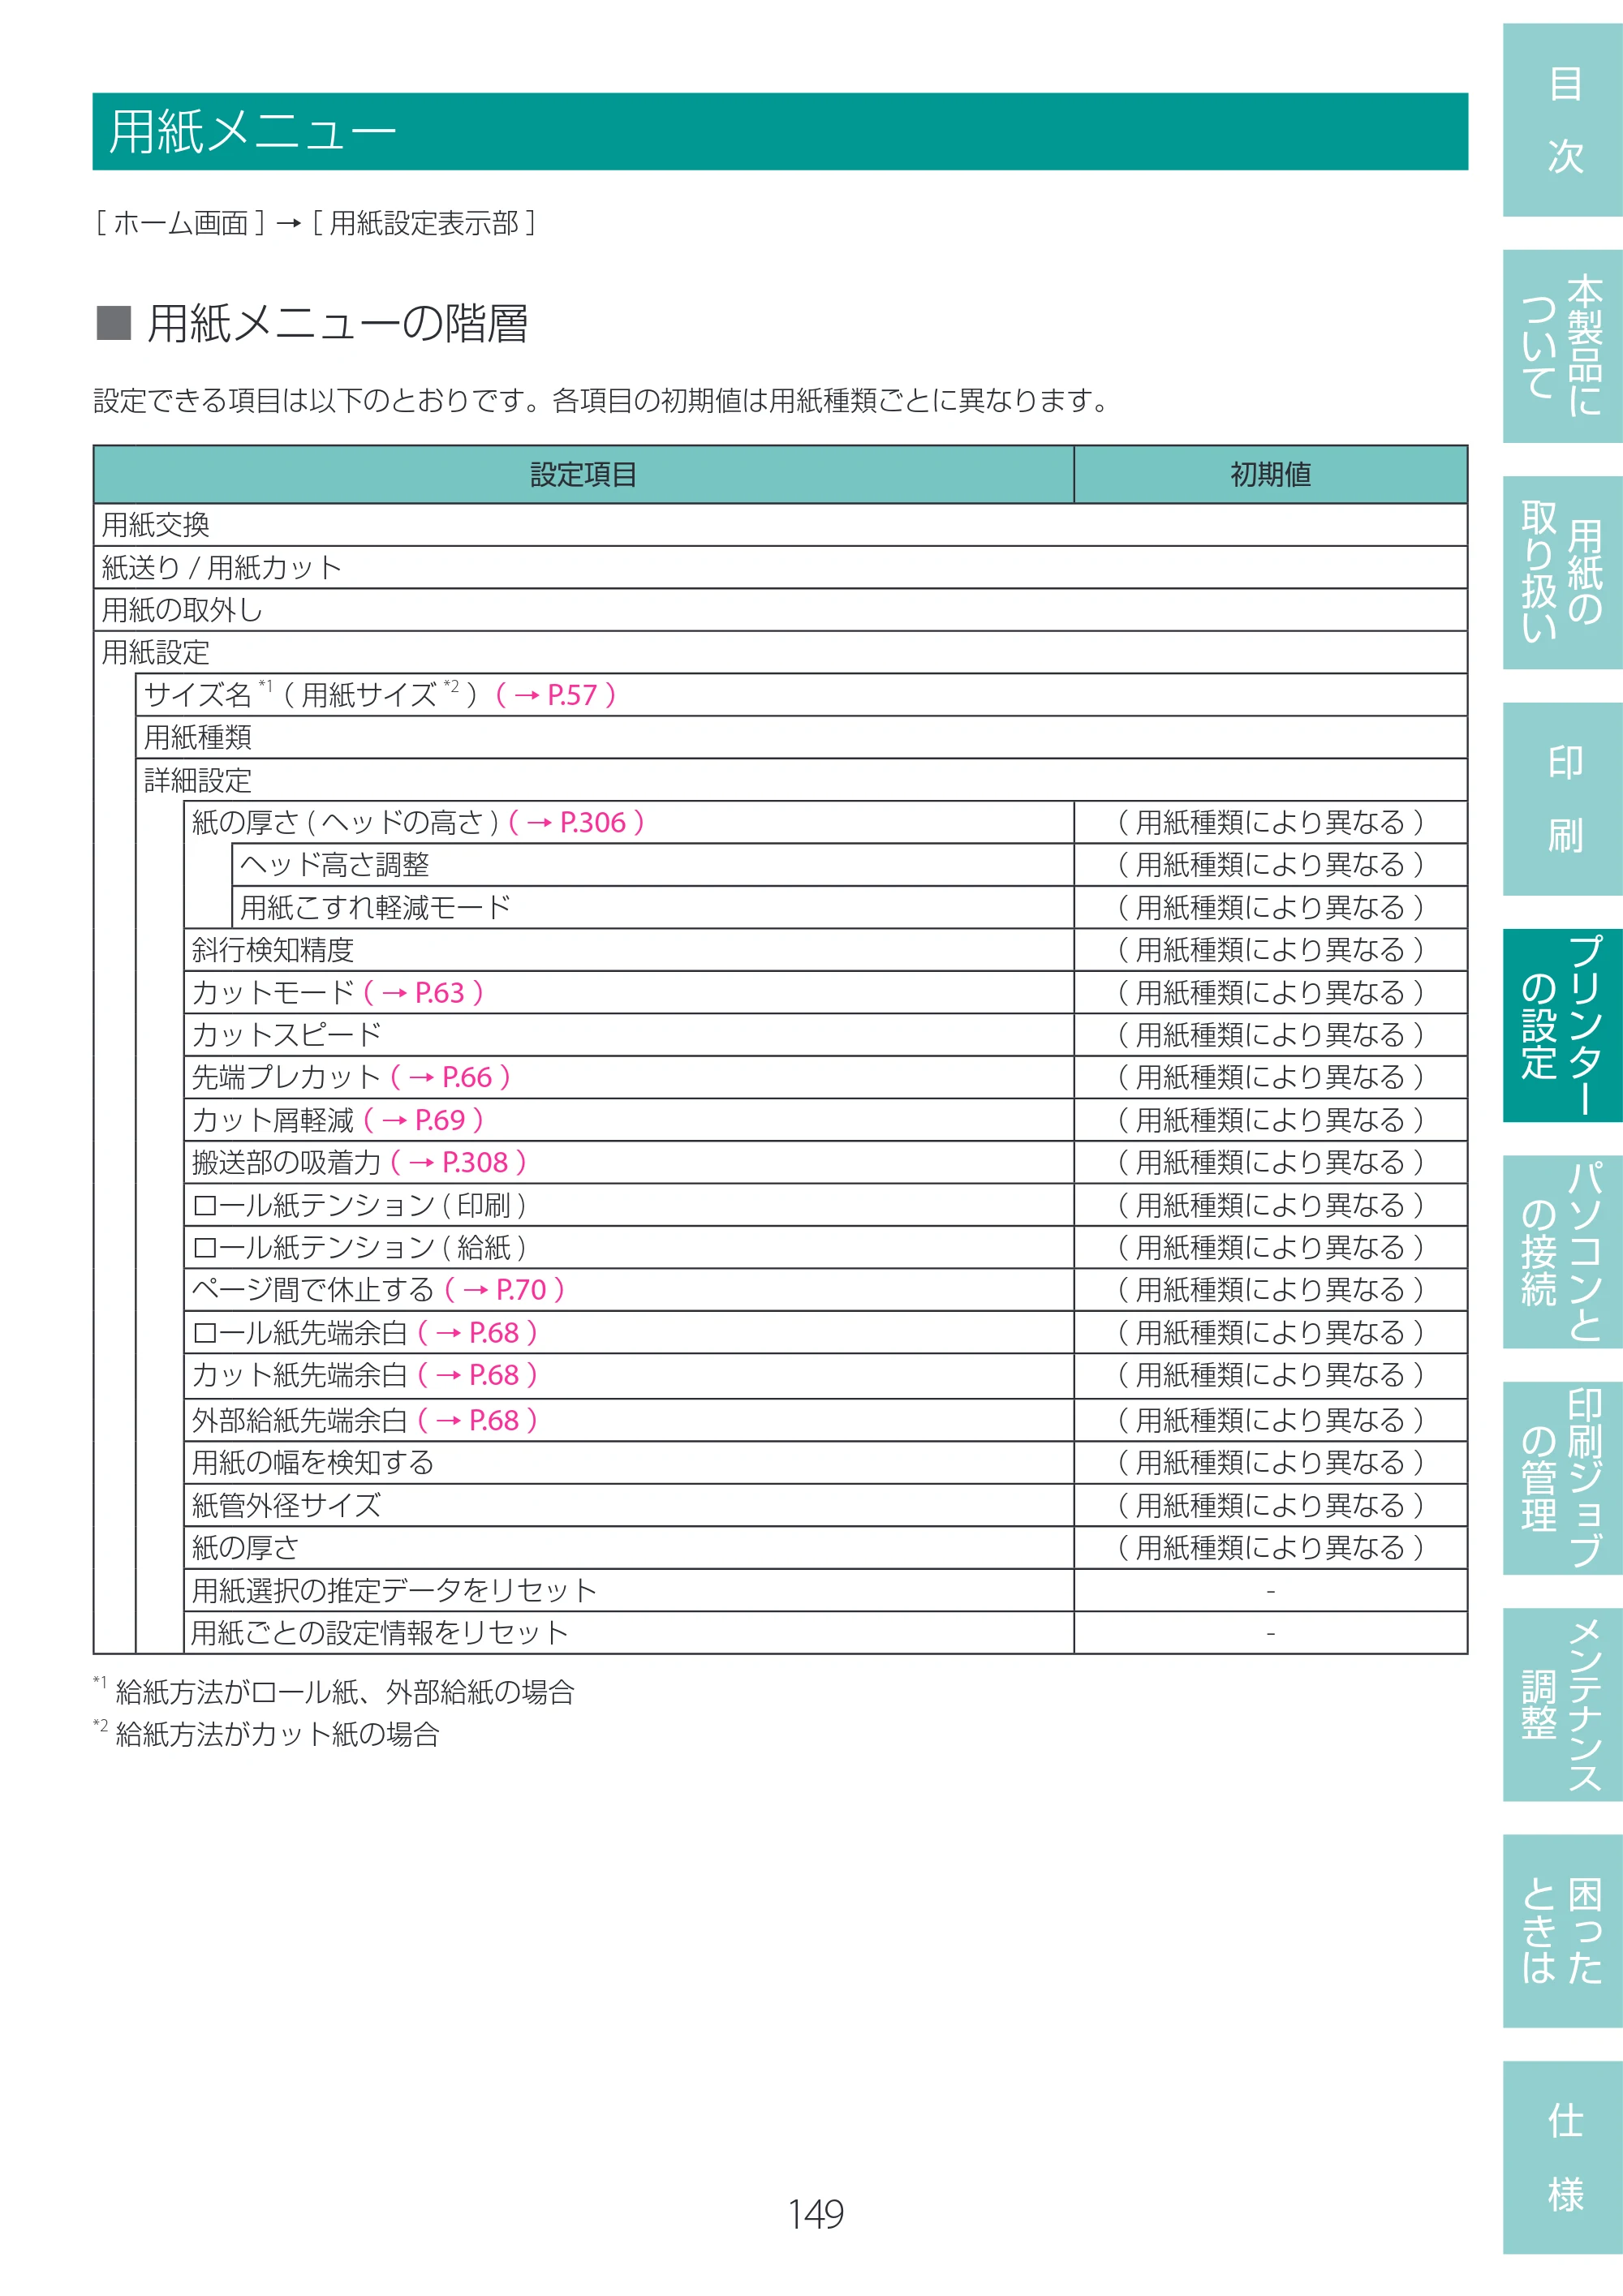Open the パソコンとの接続 side tab
1623x2296 pixels.
(x=1562, y=1251)
